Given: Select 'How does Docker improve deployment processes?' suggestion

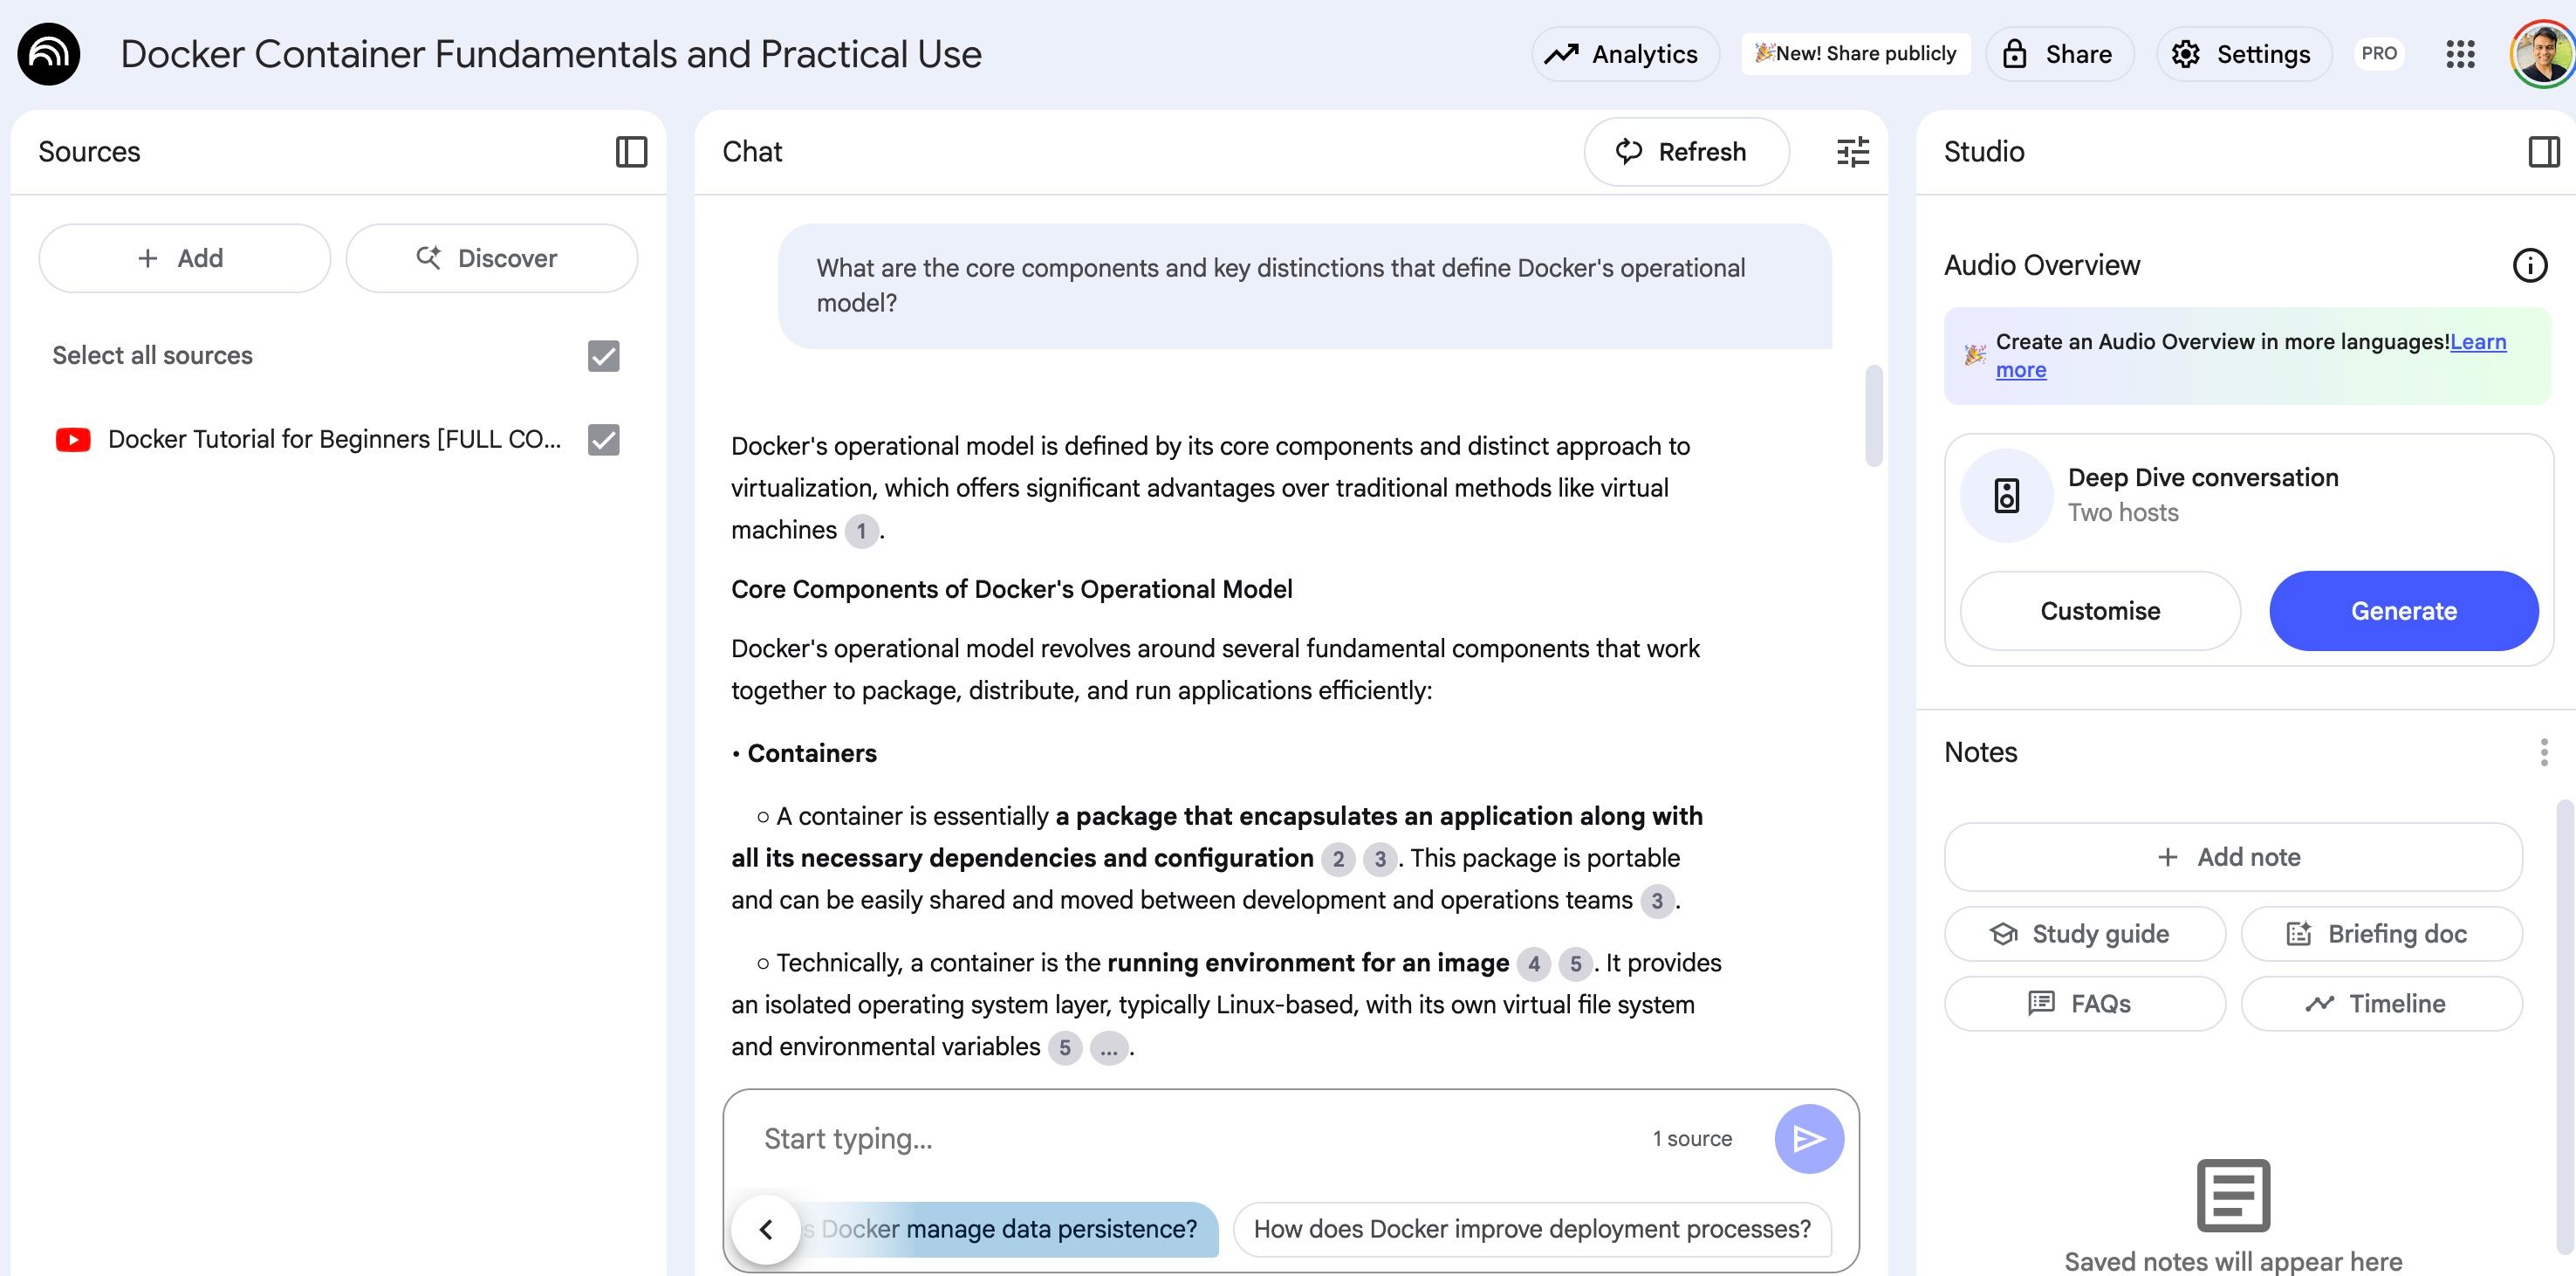Looking at the screenshot, I should [1532, 1229].
